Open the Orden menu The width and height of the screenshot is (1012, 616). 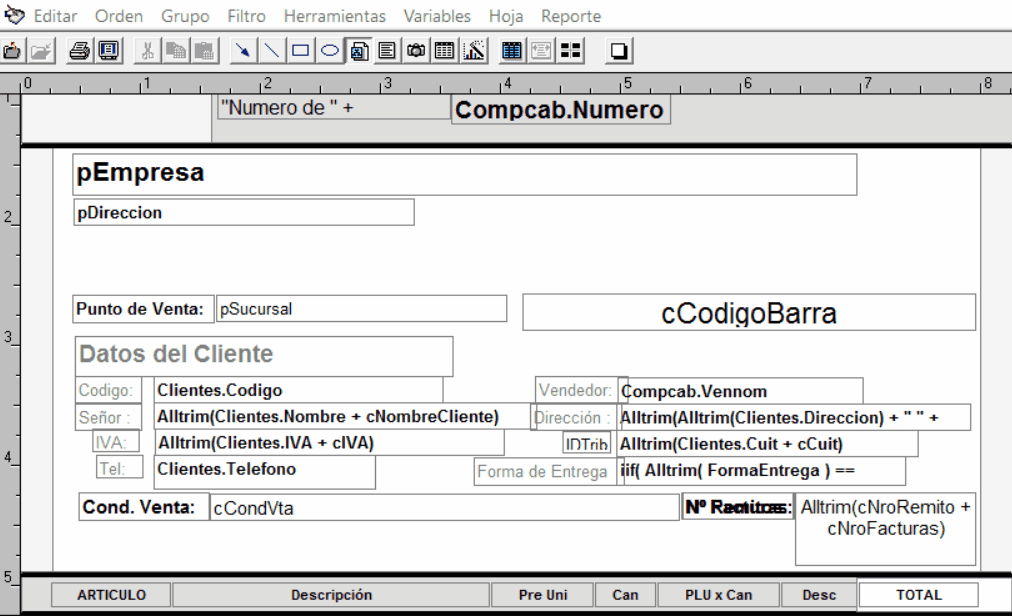119,16
